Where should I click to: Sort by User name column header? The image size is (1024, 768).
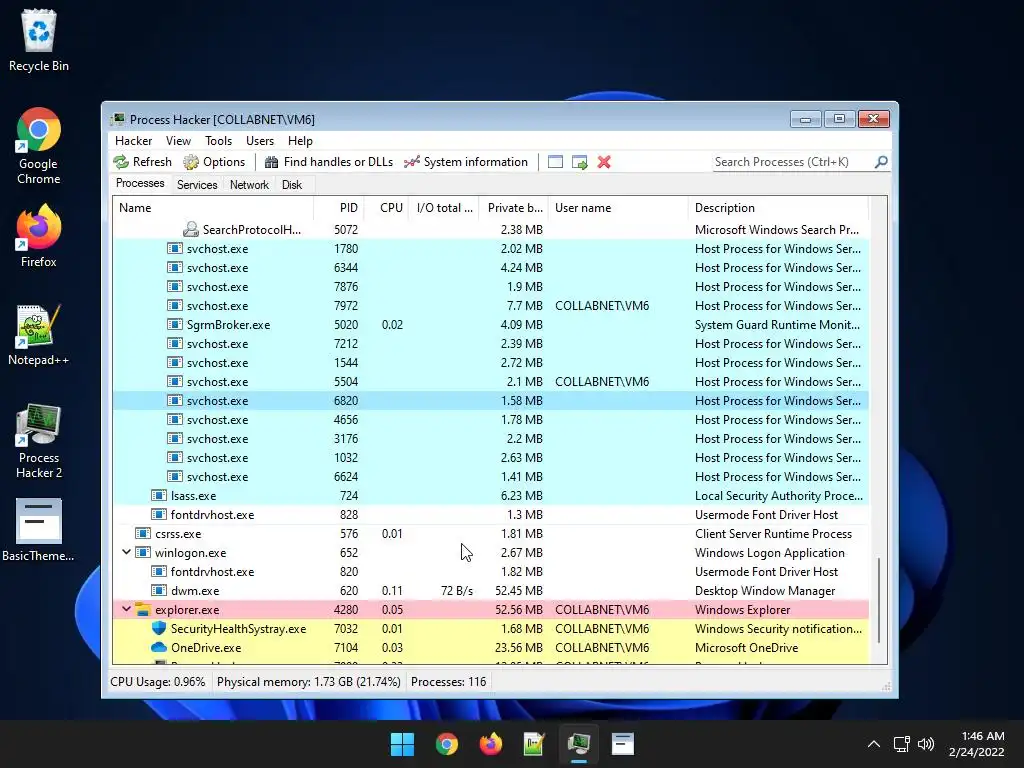618,208
